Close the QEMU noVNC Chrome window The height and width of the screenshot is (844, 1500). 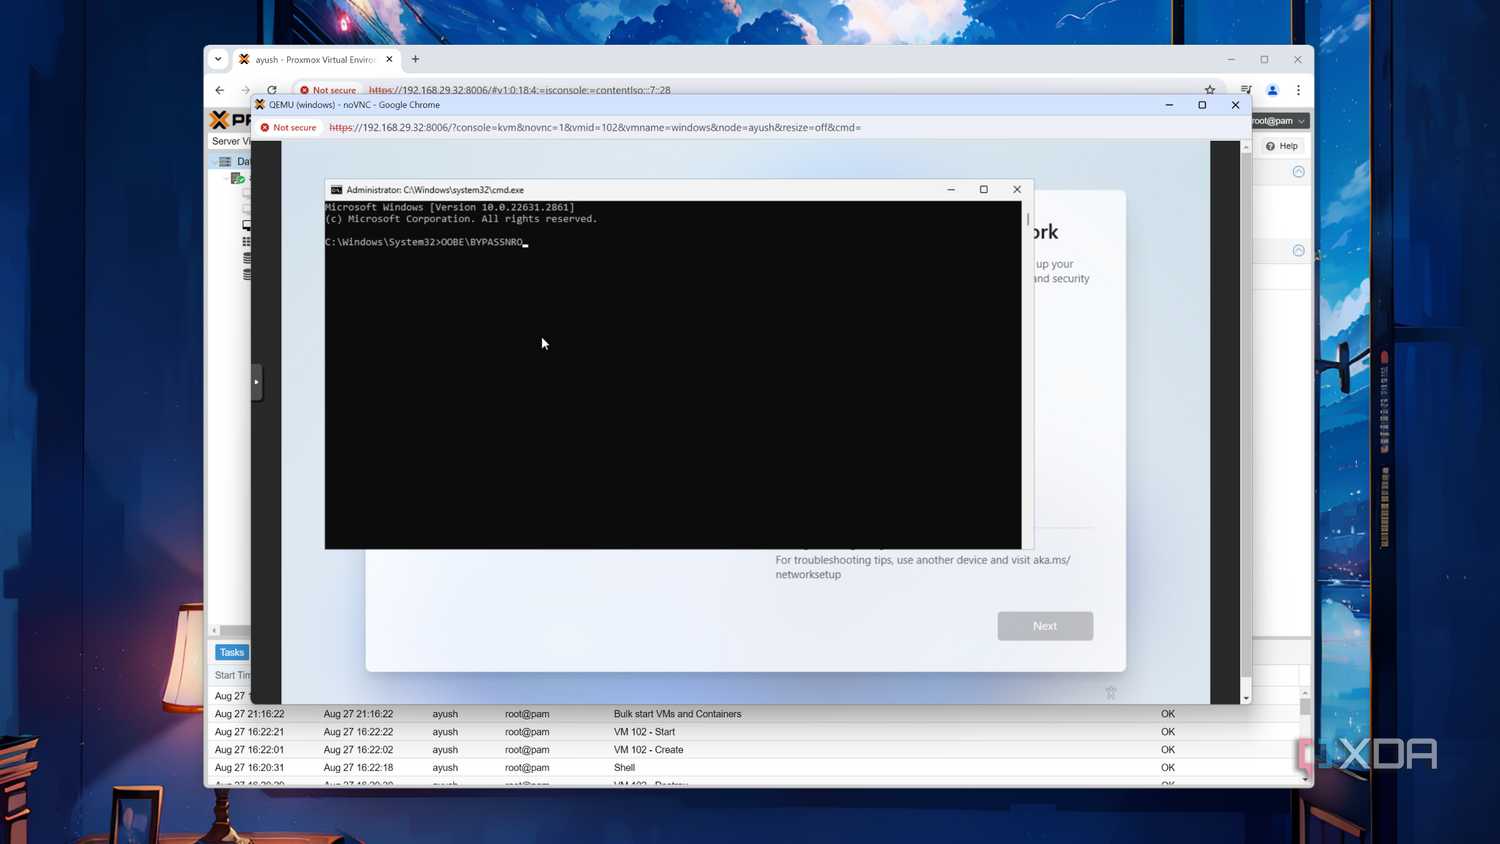(x=1235, y=105)
